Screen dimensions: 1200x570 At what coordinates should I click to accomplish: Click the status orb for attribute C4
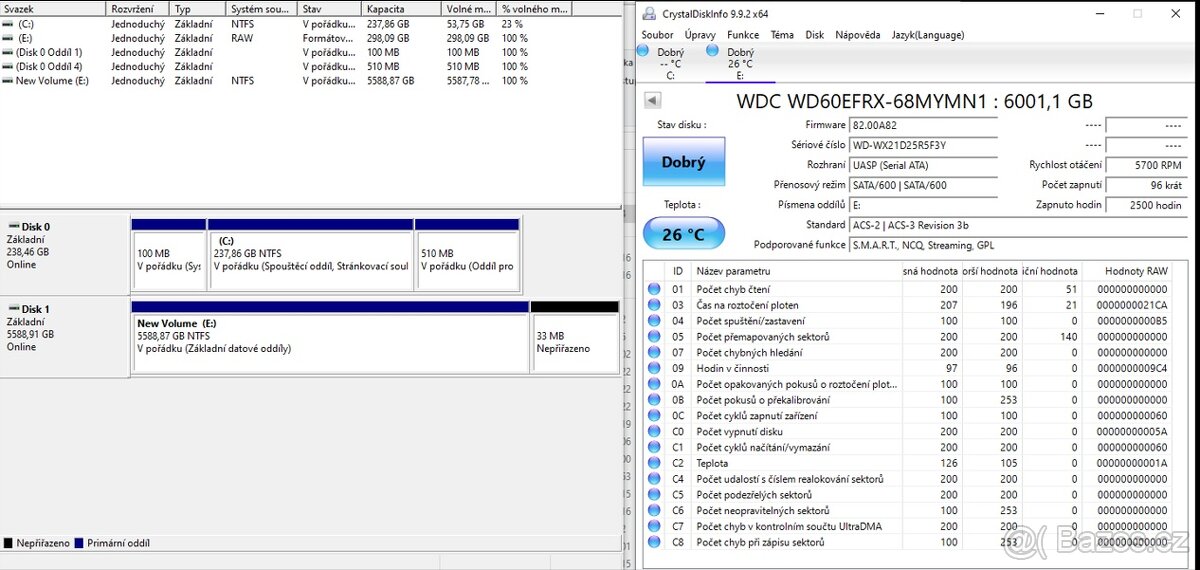pos(654,479)
